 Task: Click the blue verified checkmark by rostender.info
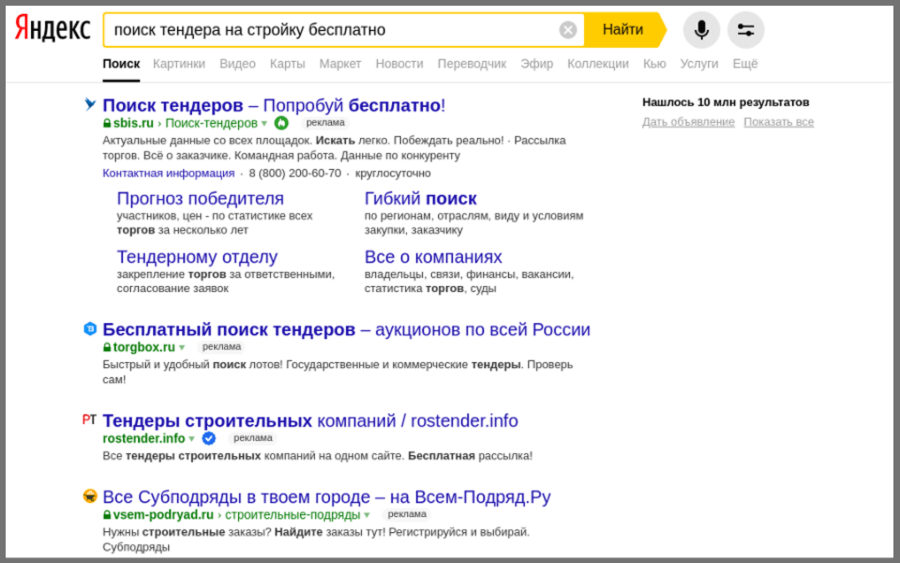tap(208, 438)
